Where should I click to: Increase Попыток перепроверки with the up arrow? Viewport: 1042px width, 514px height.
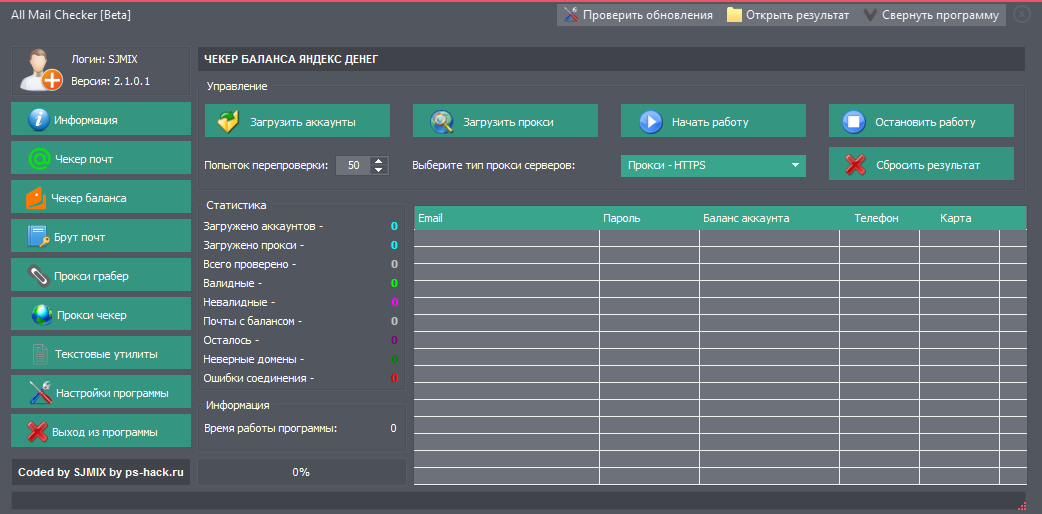tap(378, 161)
